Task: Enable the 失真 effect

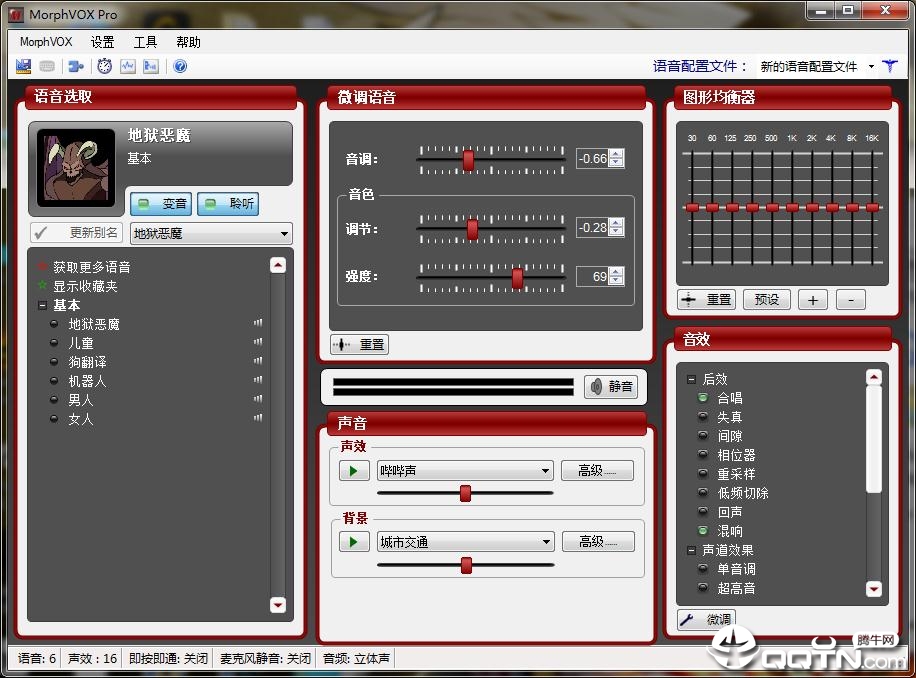Action: 703,417
